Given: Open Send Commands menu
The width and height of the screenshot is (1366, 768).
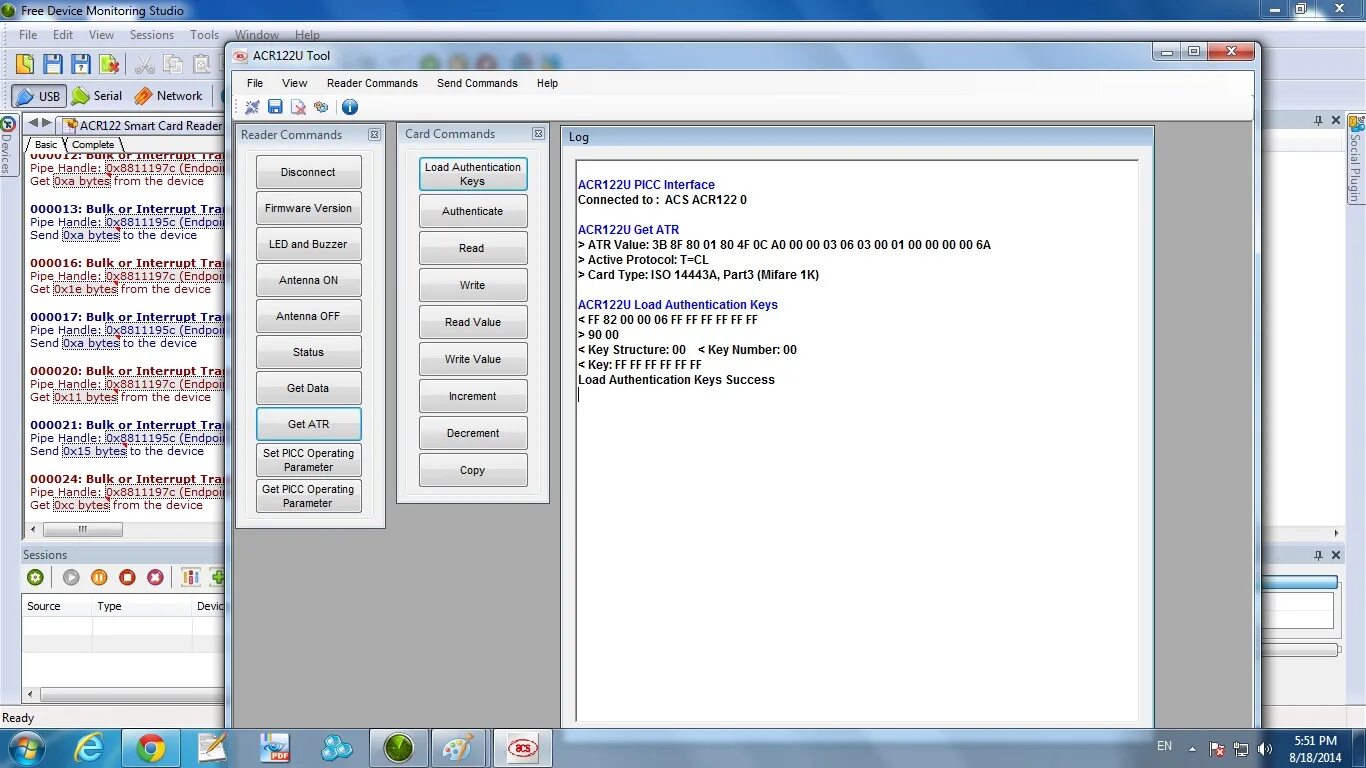Looking at the screenshot, I should [x=477, y=83].
